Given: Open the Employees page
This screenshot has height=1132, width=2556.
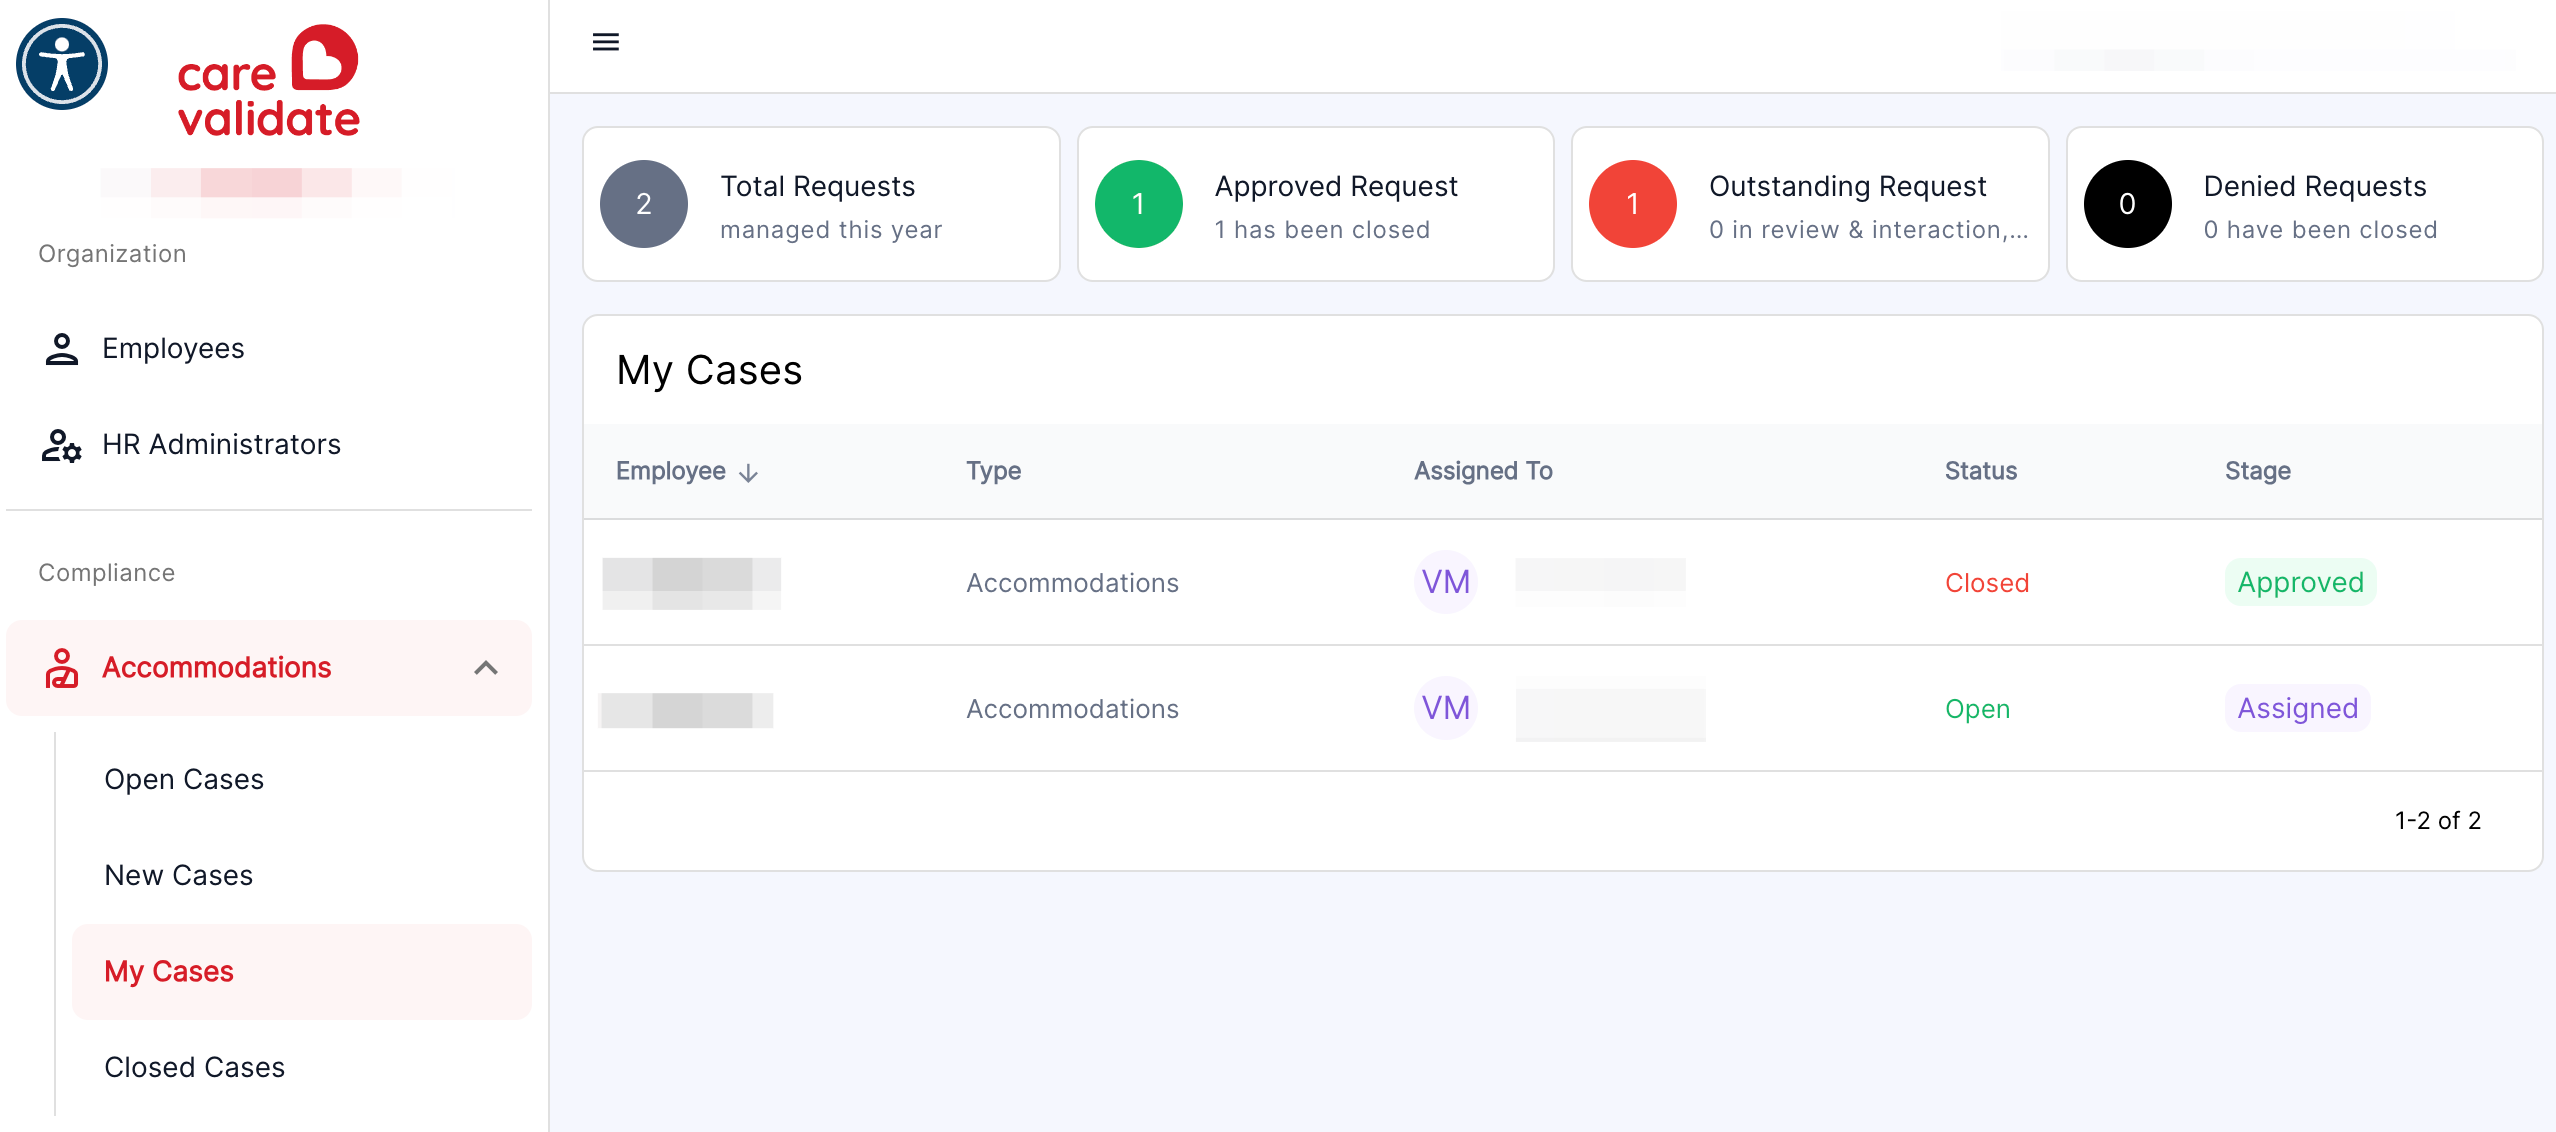Looking at the screenshot, I should 269,349.
